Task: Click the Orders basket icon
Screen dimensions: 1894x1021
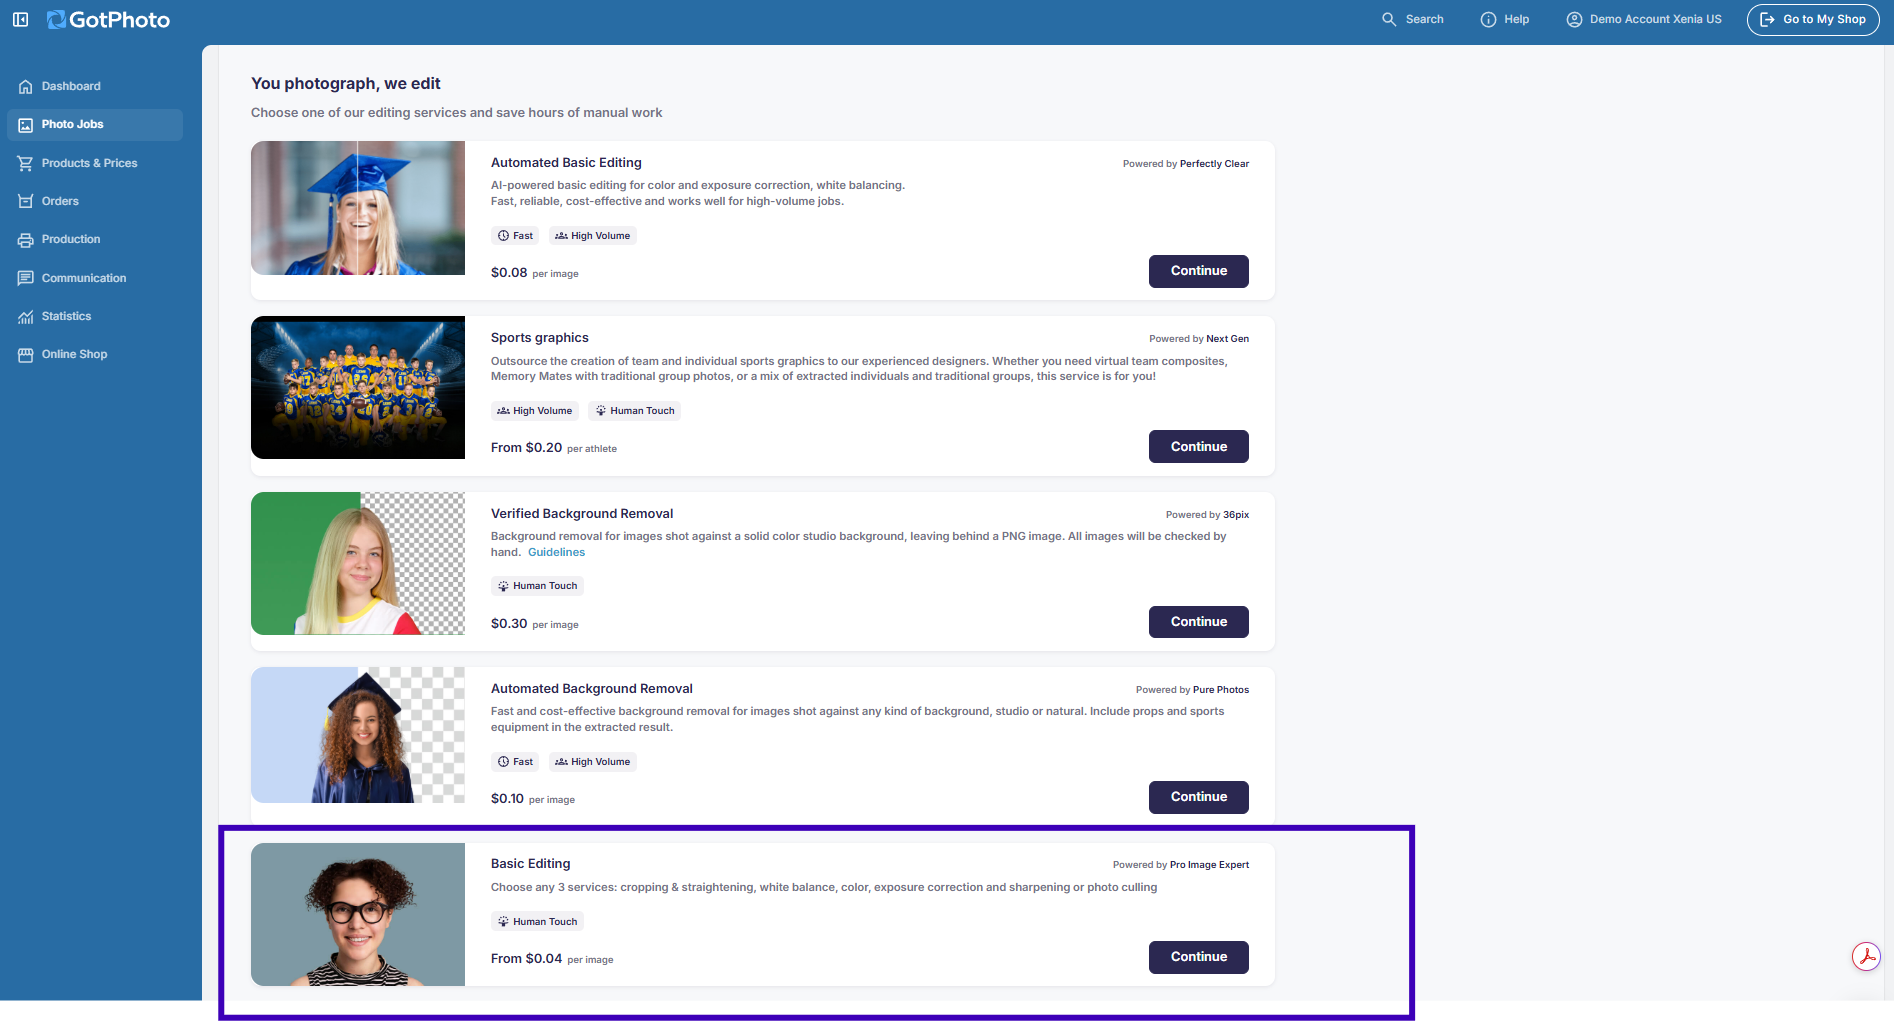Action: [26, 201]
